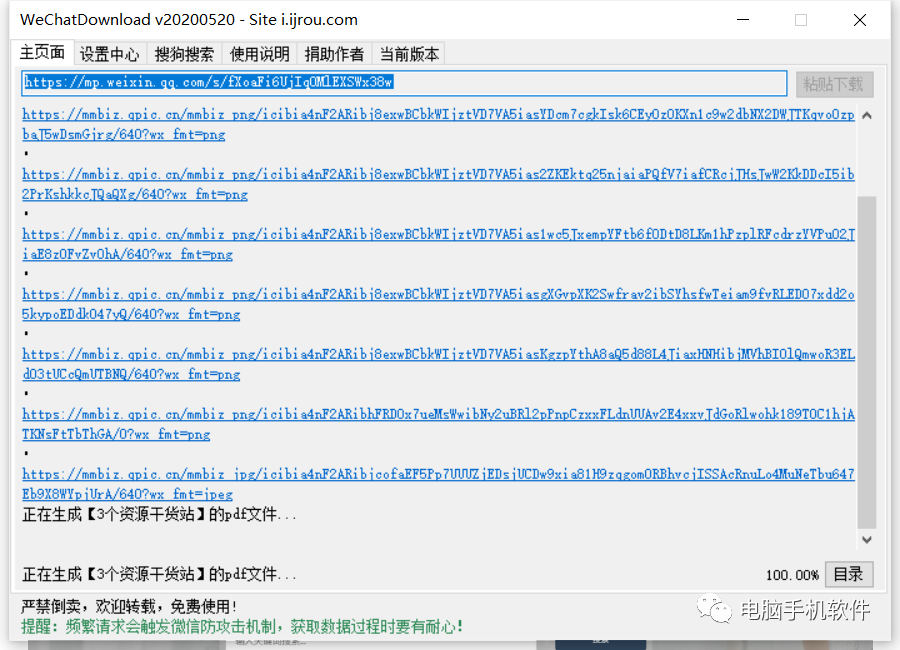Click the scroll up arrow of log list
Screen dimensions: 900x650
867,115
